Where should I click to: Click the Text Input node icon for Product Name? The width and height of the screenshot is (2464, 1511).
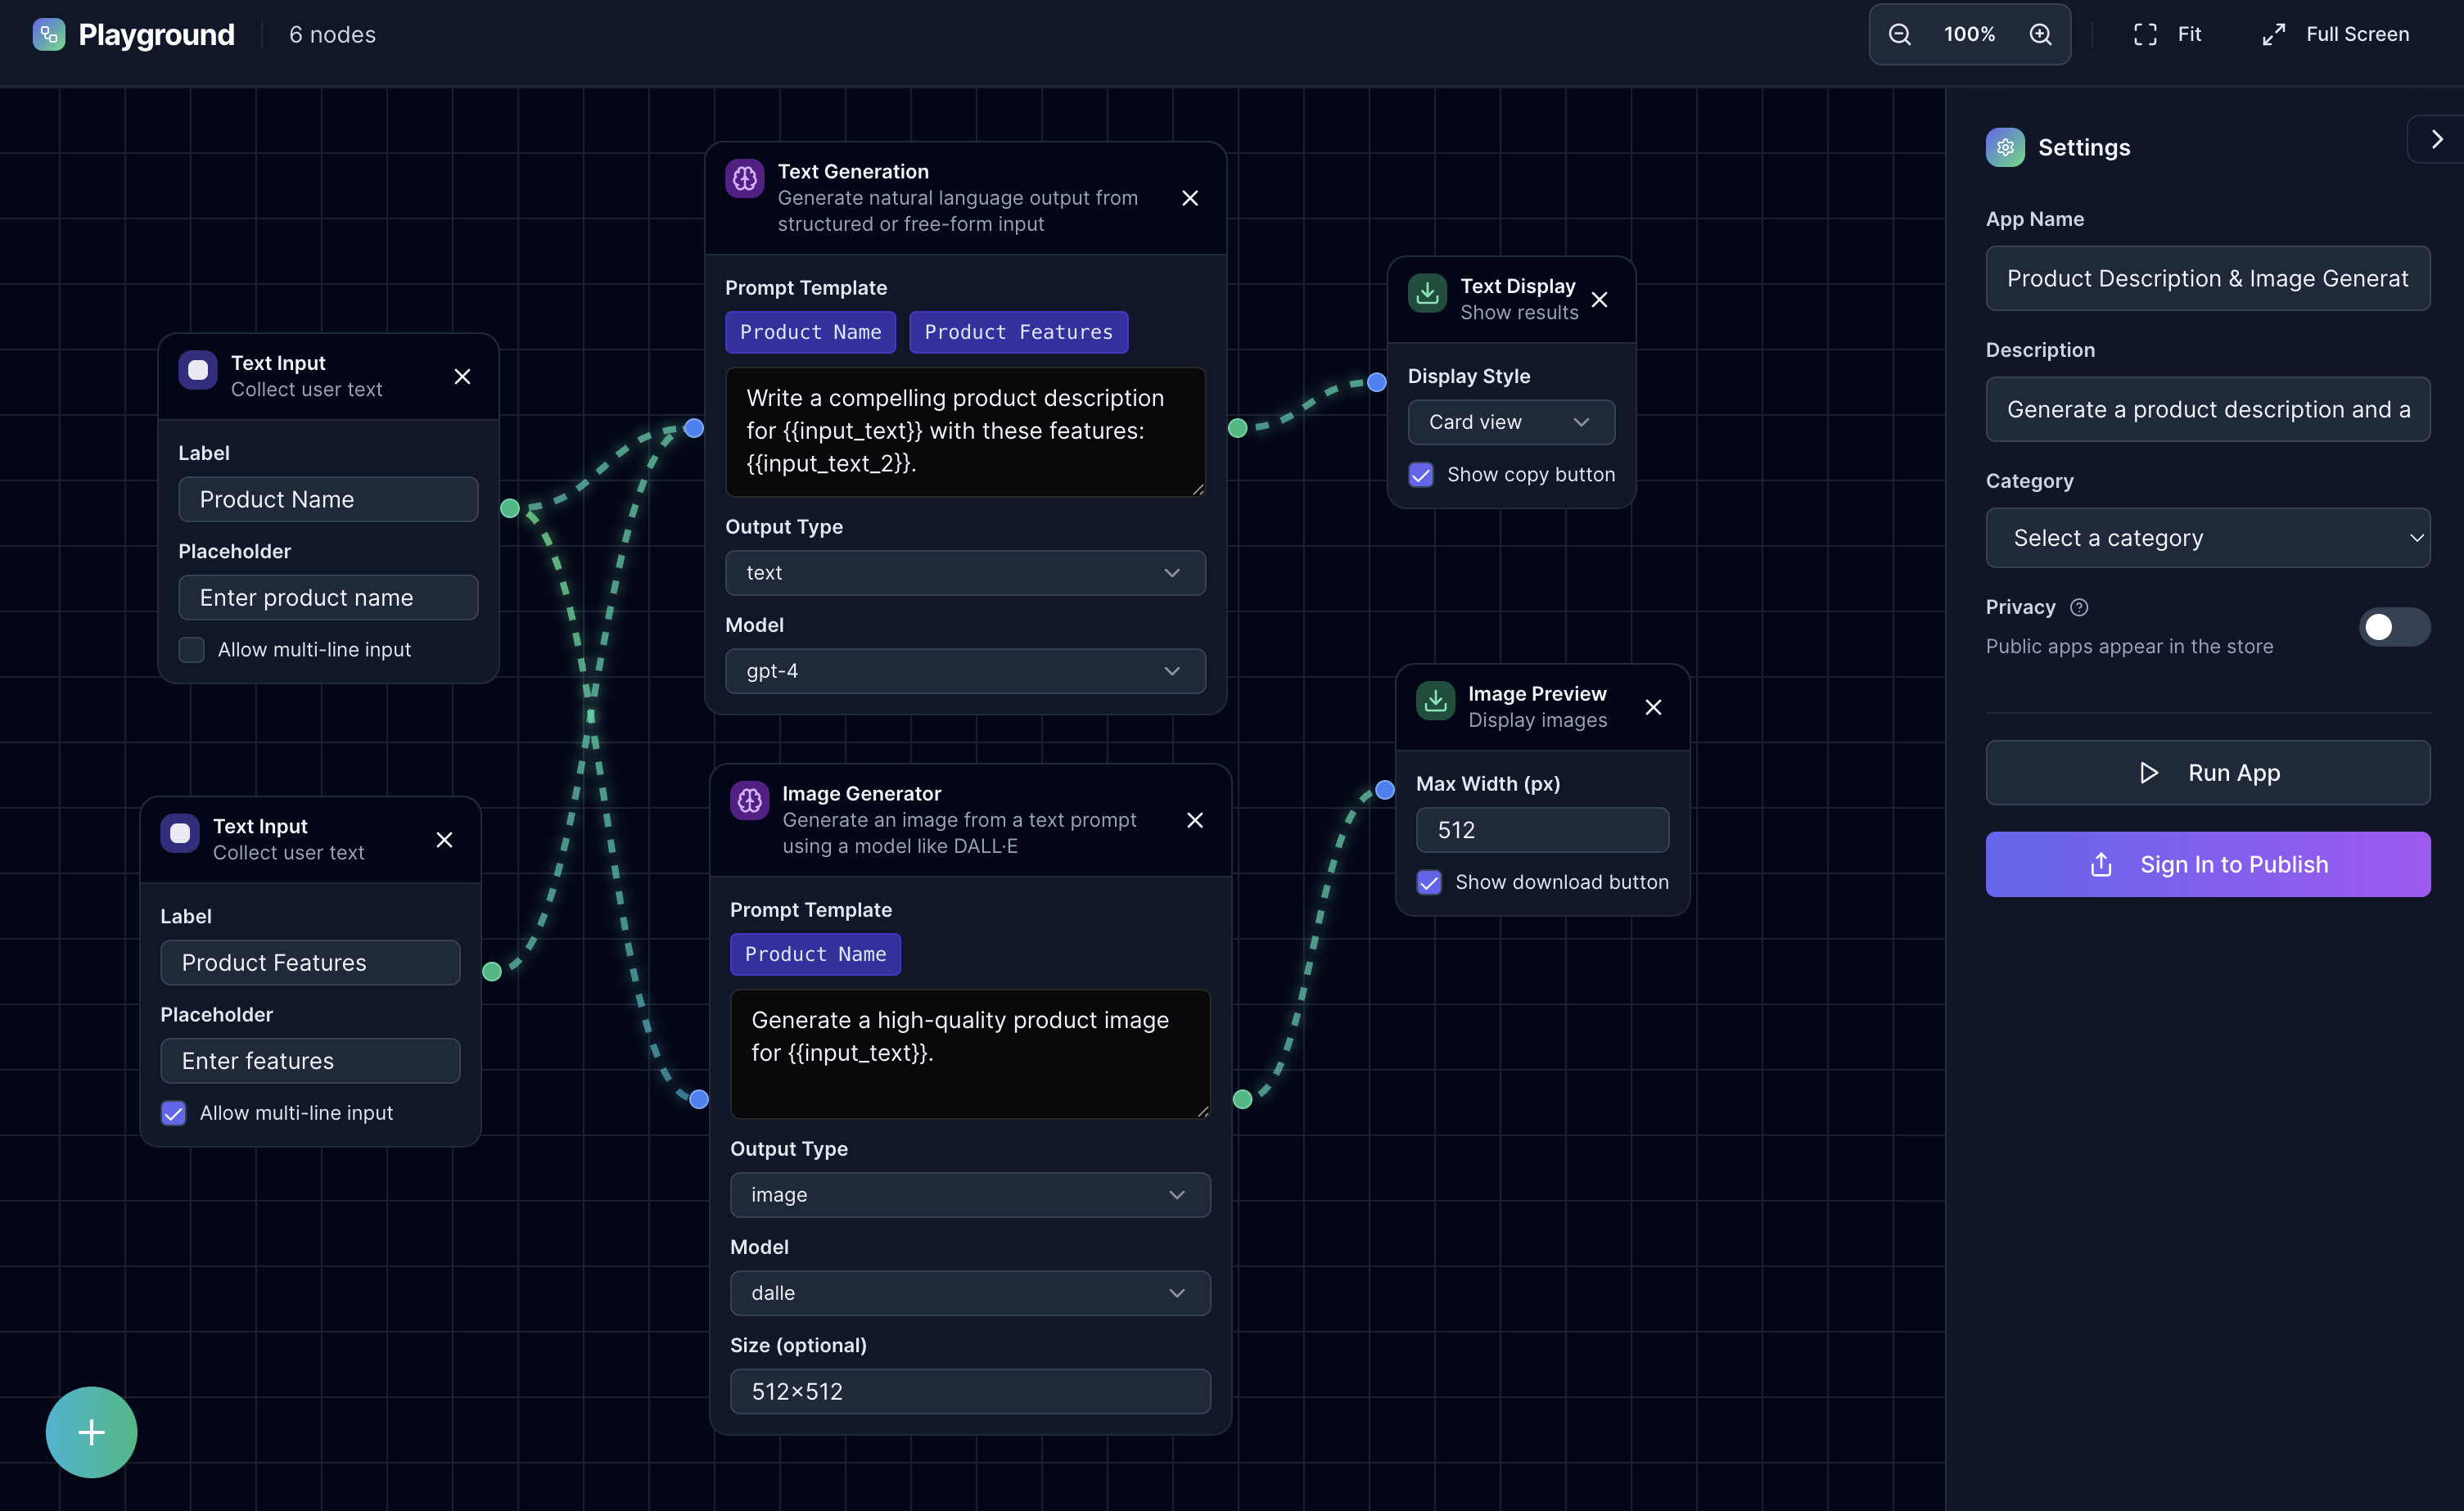pos(197,370)
